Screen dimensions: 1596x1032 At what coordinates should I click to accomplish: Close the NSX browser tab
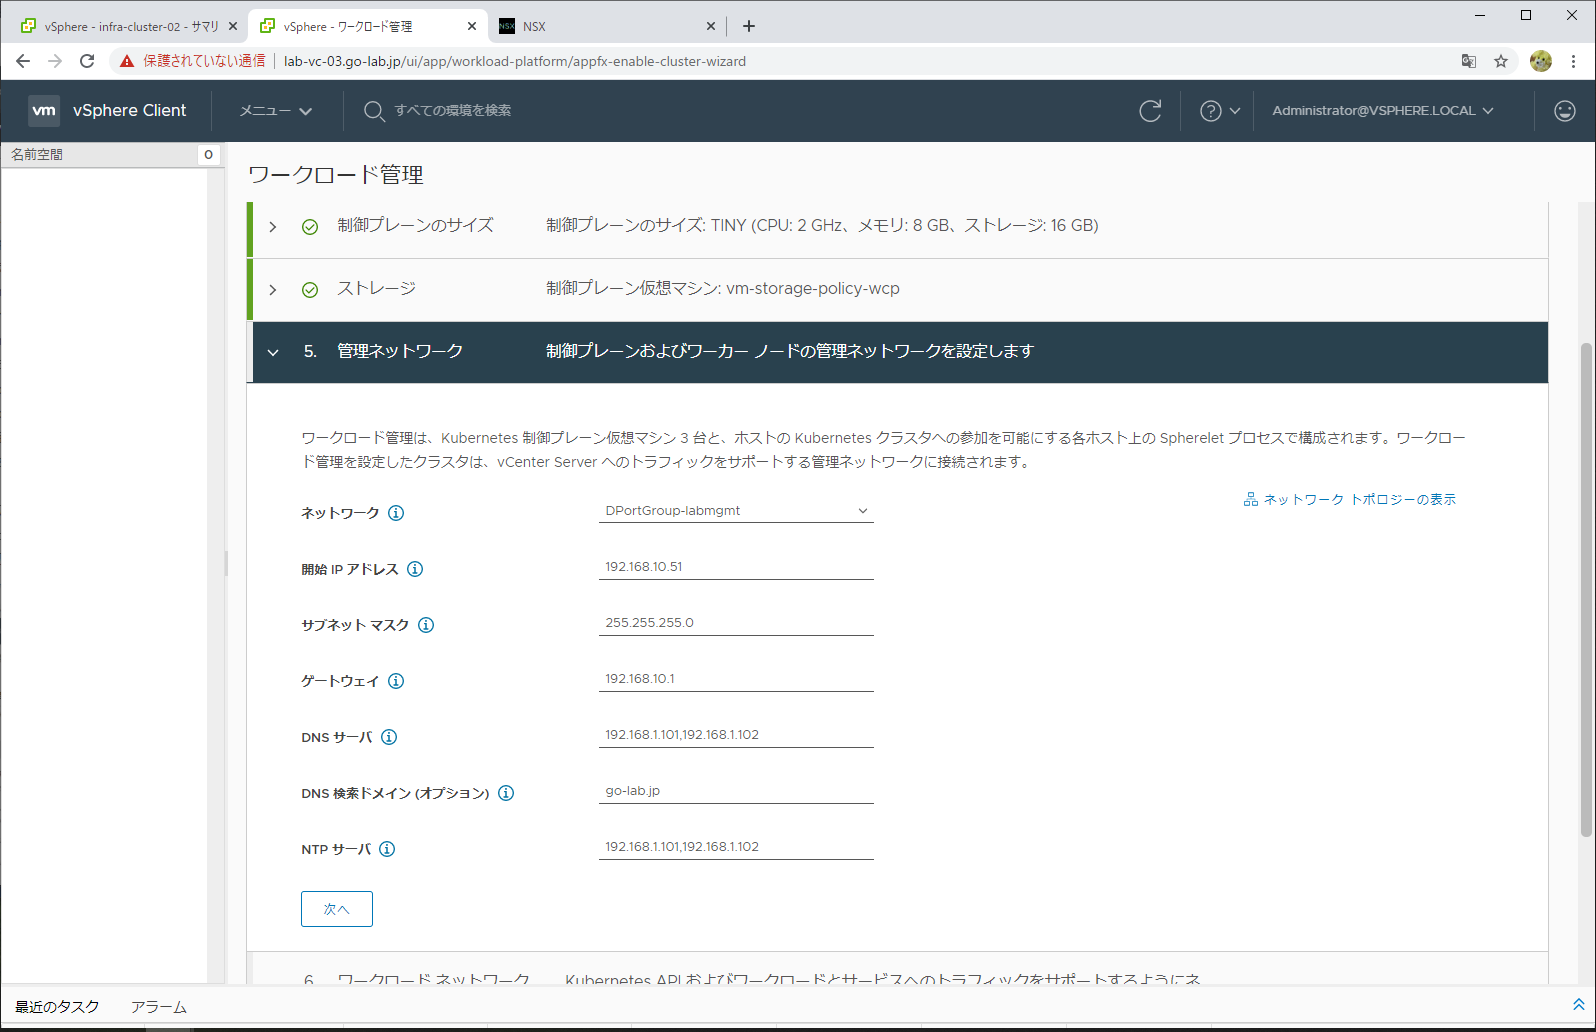pos(711,26)
